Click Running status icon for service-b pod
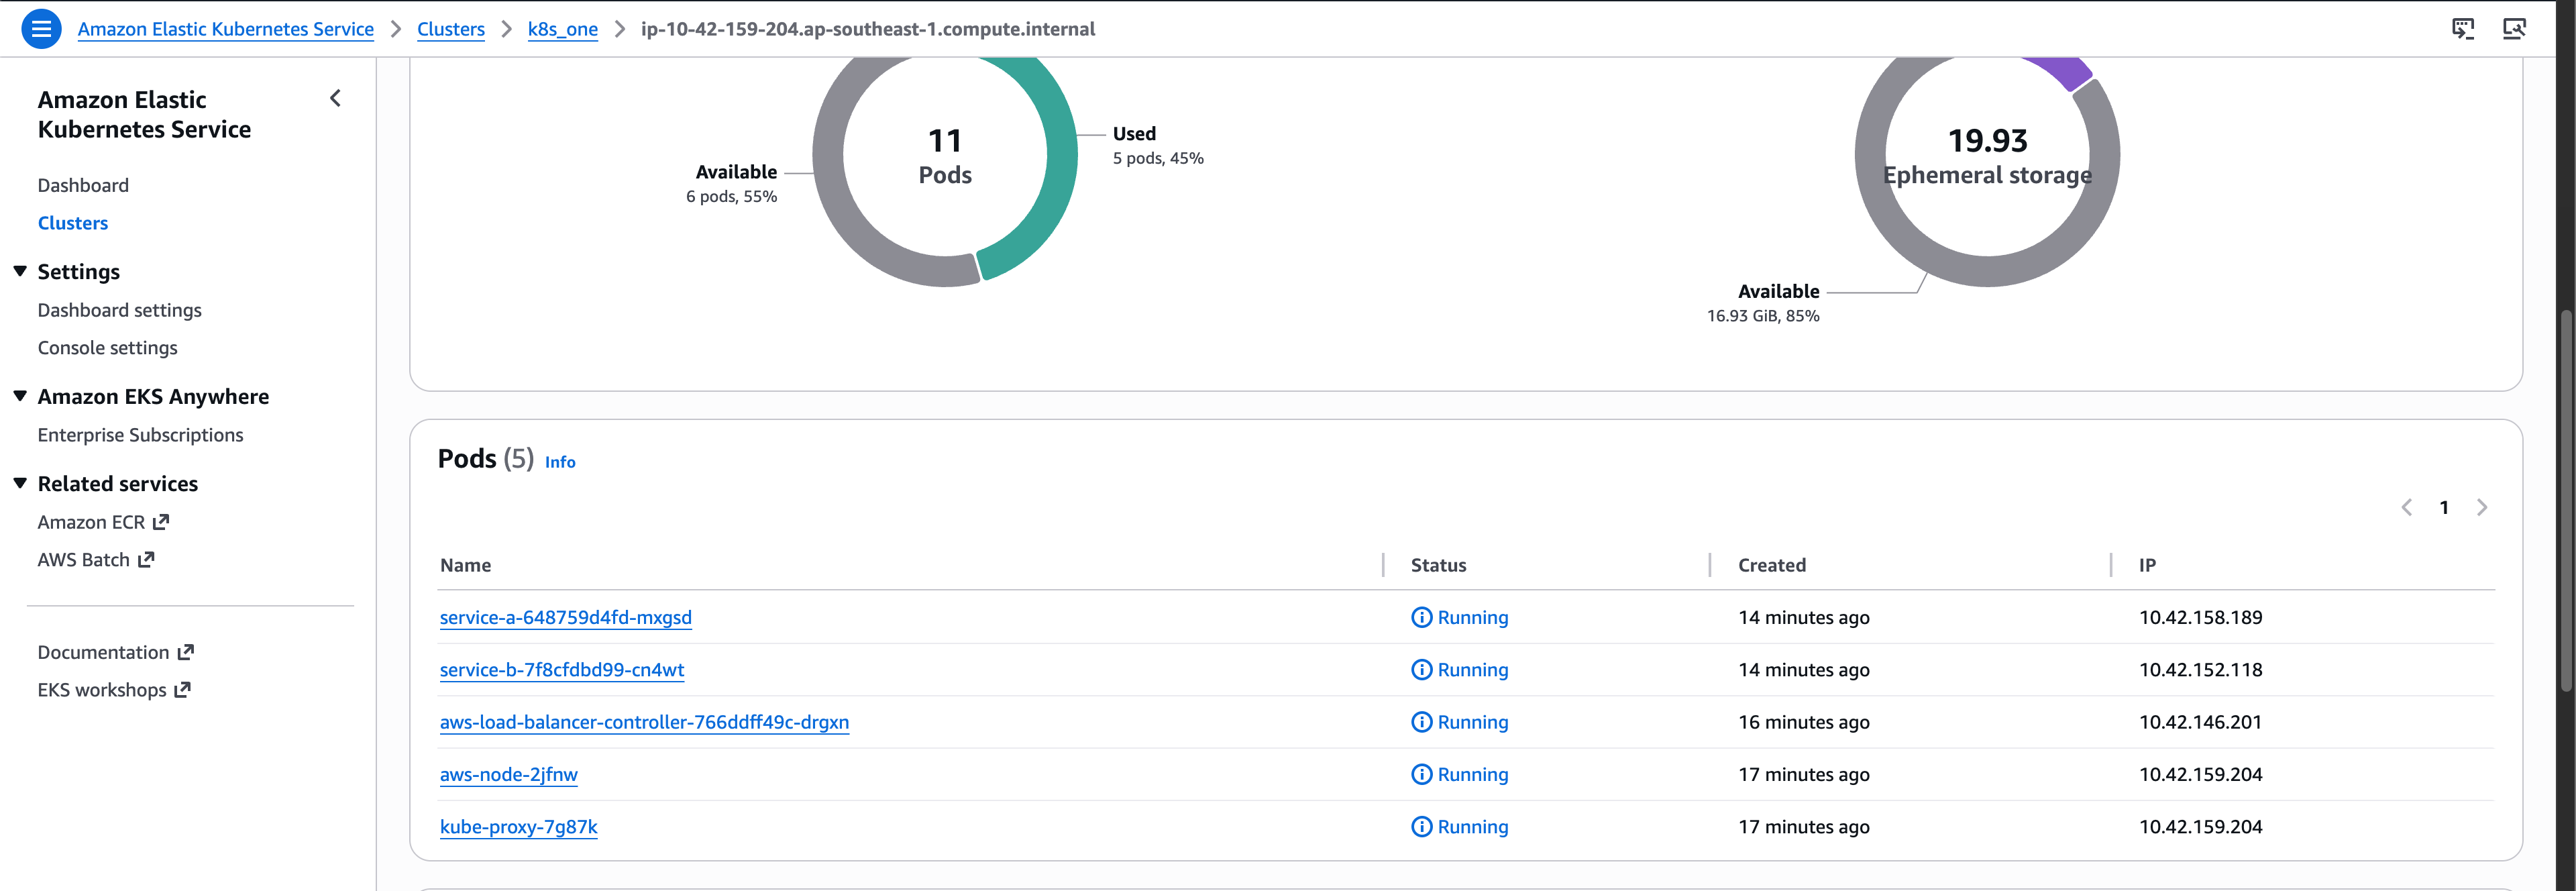 point(1421,670)
